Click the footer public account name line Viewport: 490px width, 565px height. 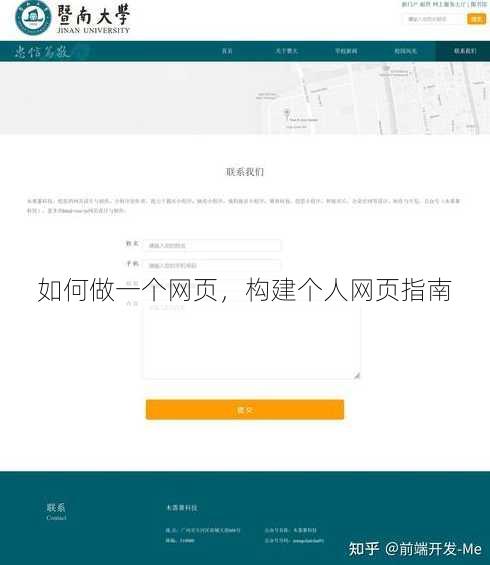pyautogui.click(x=290, y=530)
